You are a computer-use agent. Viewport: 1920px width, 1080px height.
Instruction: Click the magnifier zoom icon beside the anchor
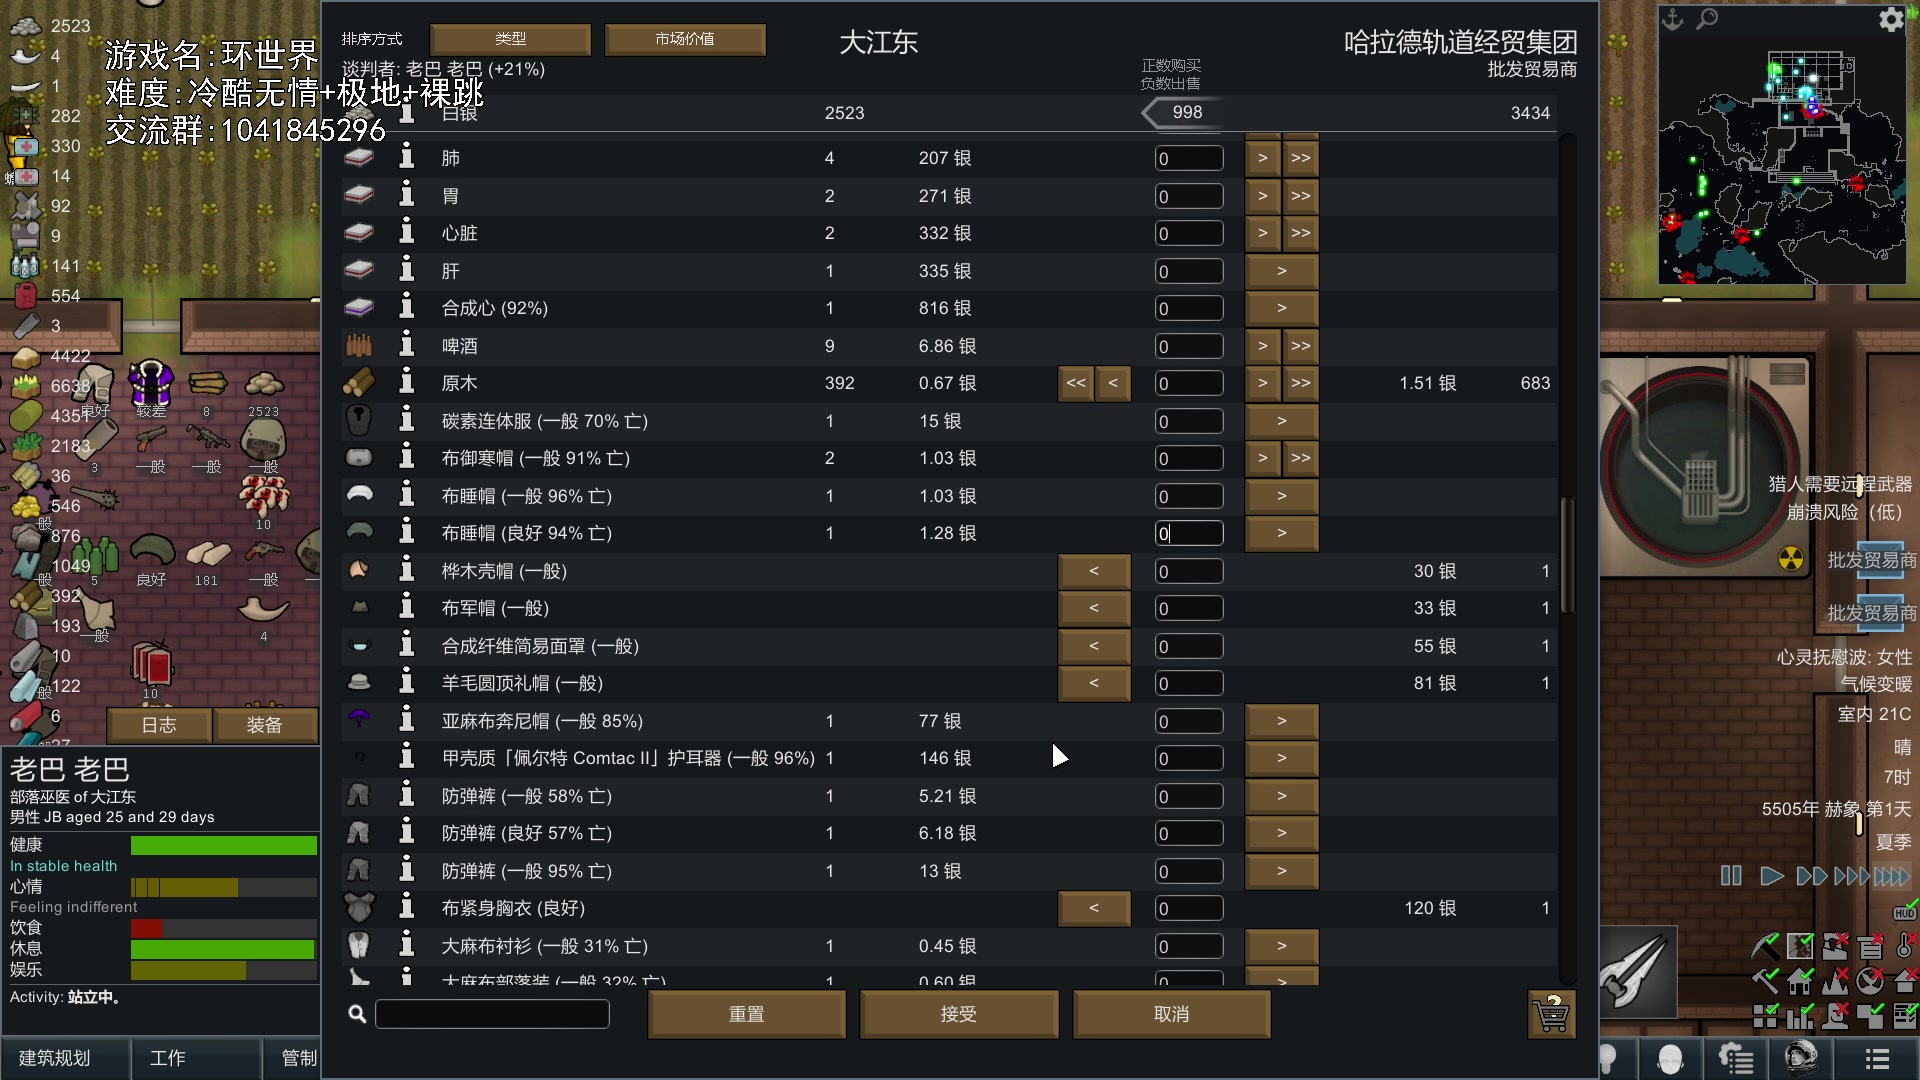pyautogui.click(x=1708, y=19)
